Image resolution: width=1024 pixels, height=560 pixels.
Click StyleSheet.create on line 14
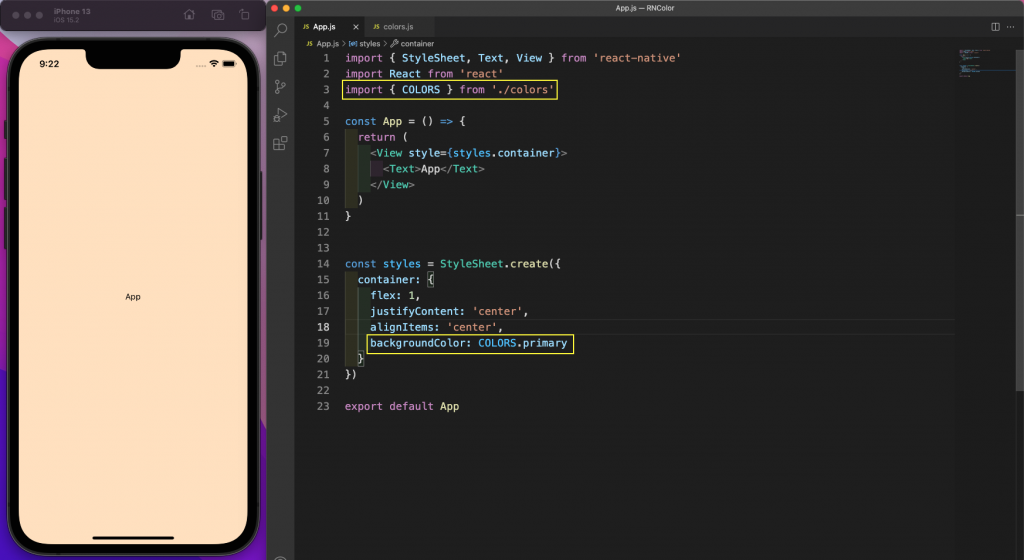(494, 264)
